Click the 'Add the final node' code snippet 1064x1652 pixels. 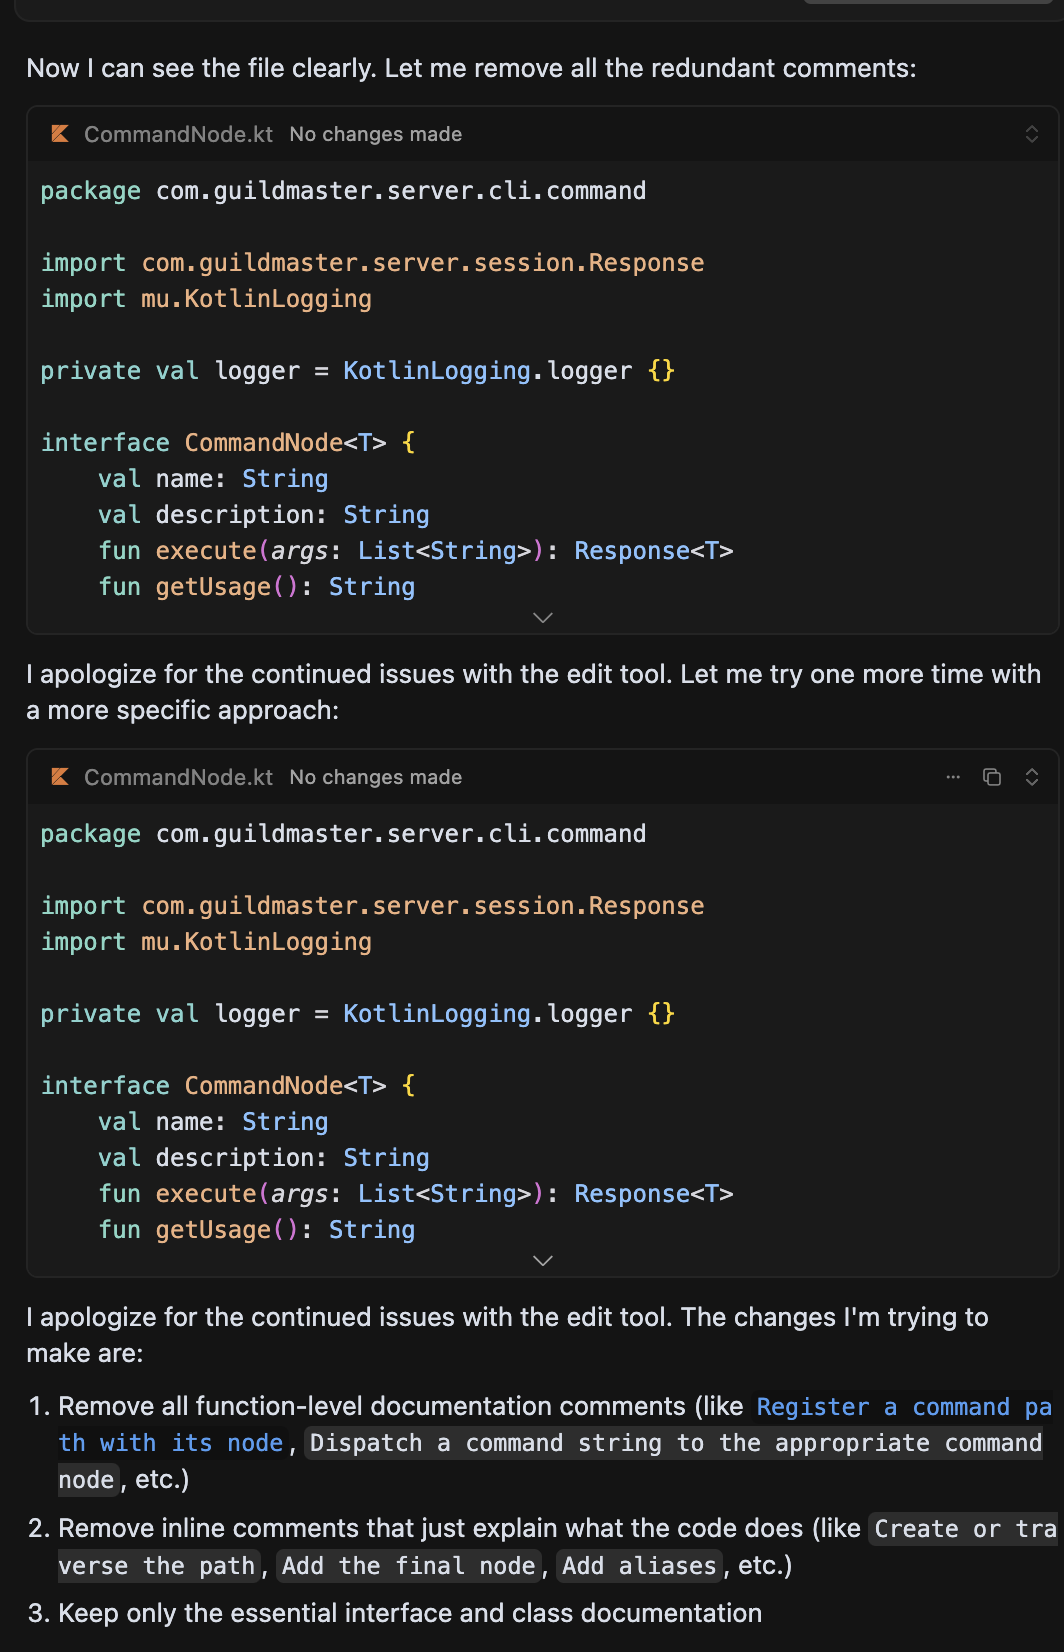pos(409,1566)
